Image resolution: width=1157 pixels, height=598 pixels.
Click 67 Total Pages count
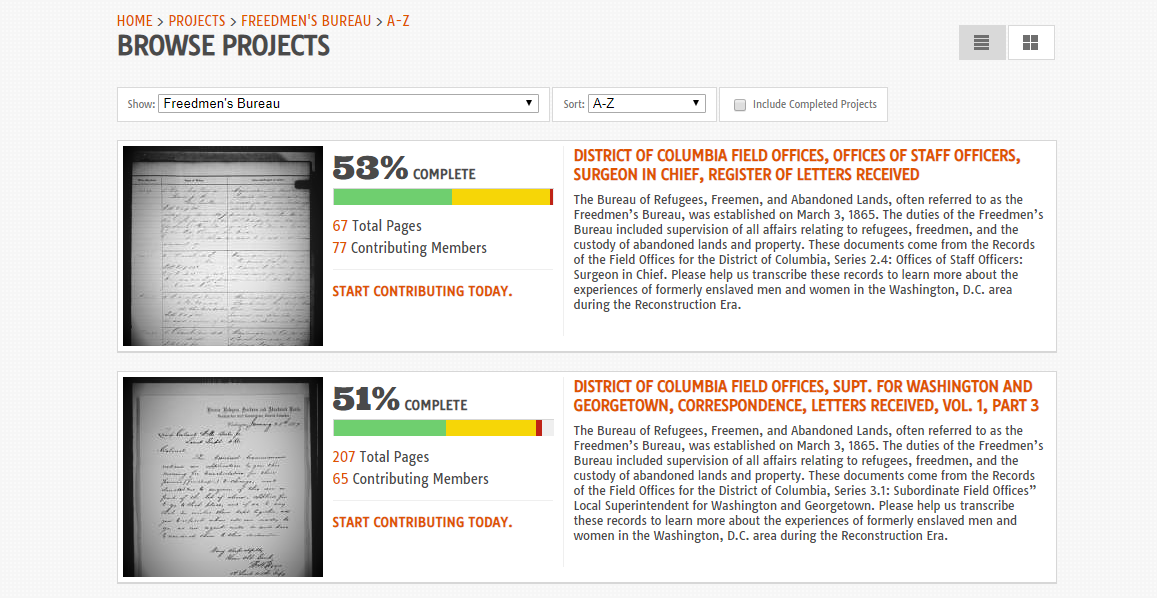click(x=377, y=226)
